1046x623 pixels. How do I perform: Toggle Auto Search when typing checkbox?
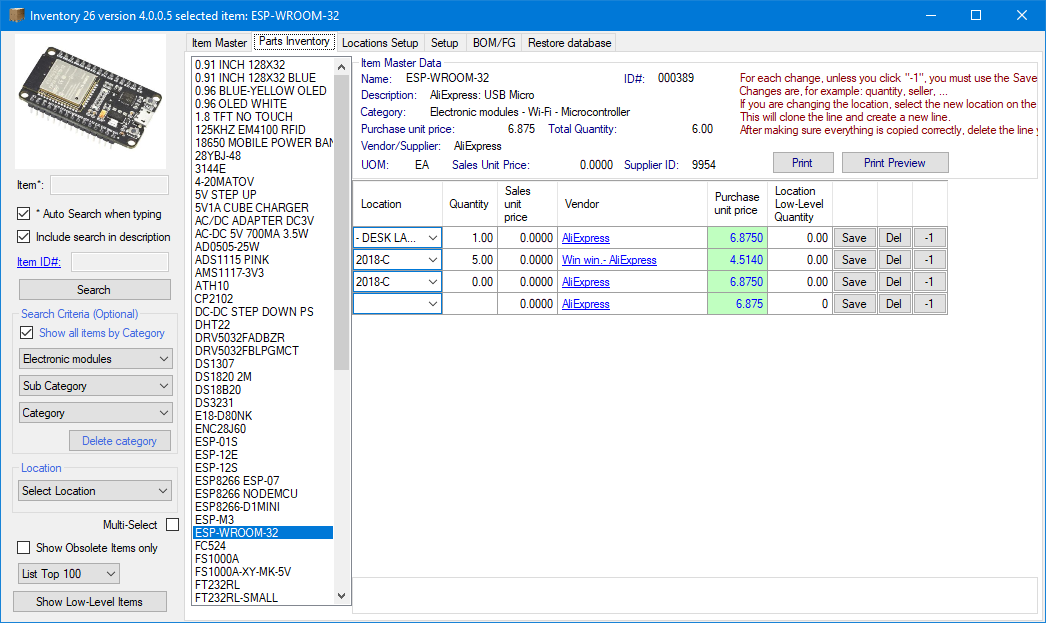click(x=23, y=214)
